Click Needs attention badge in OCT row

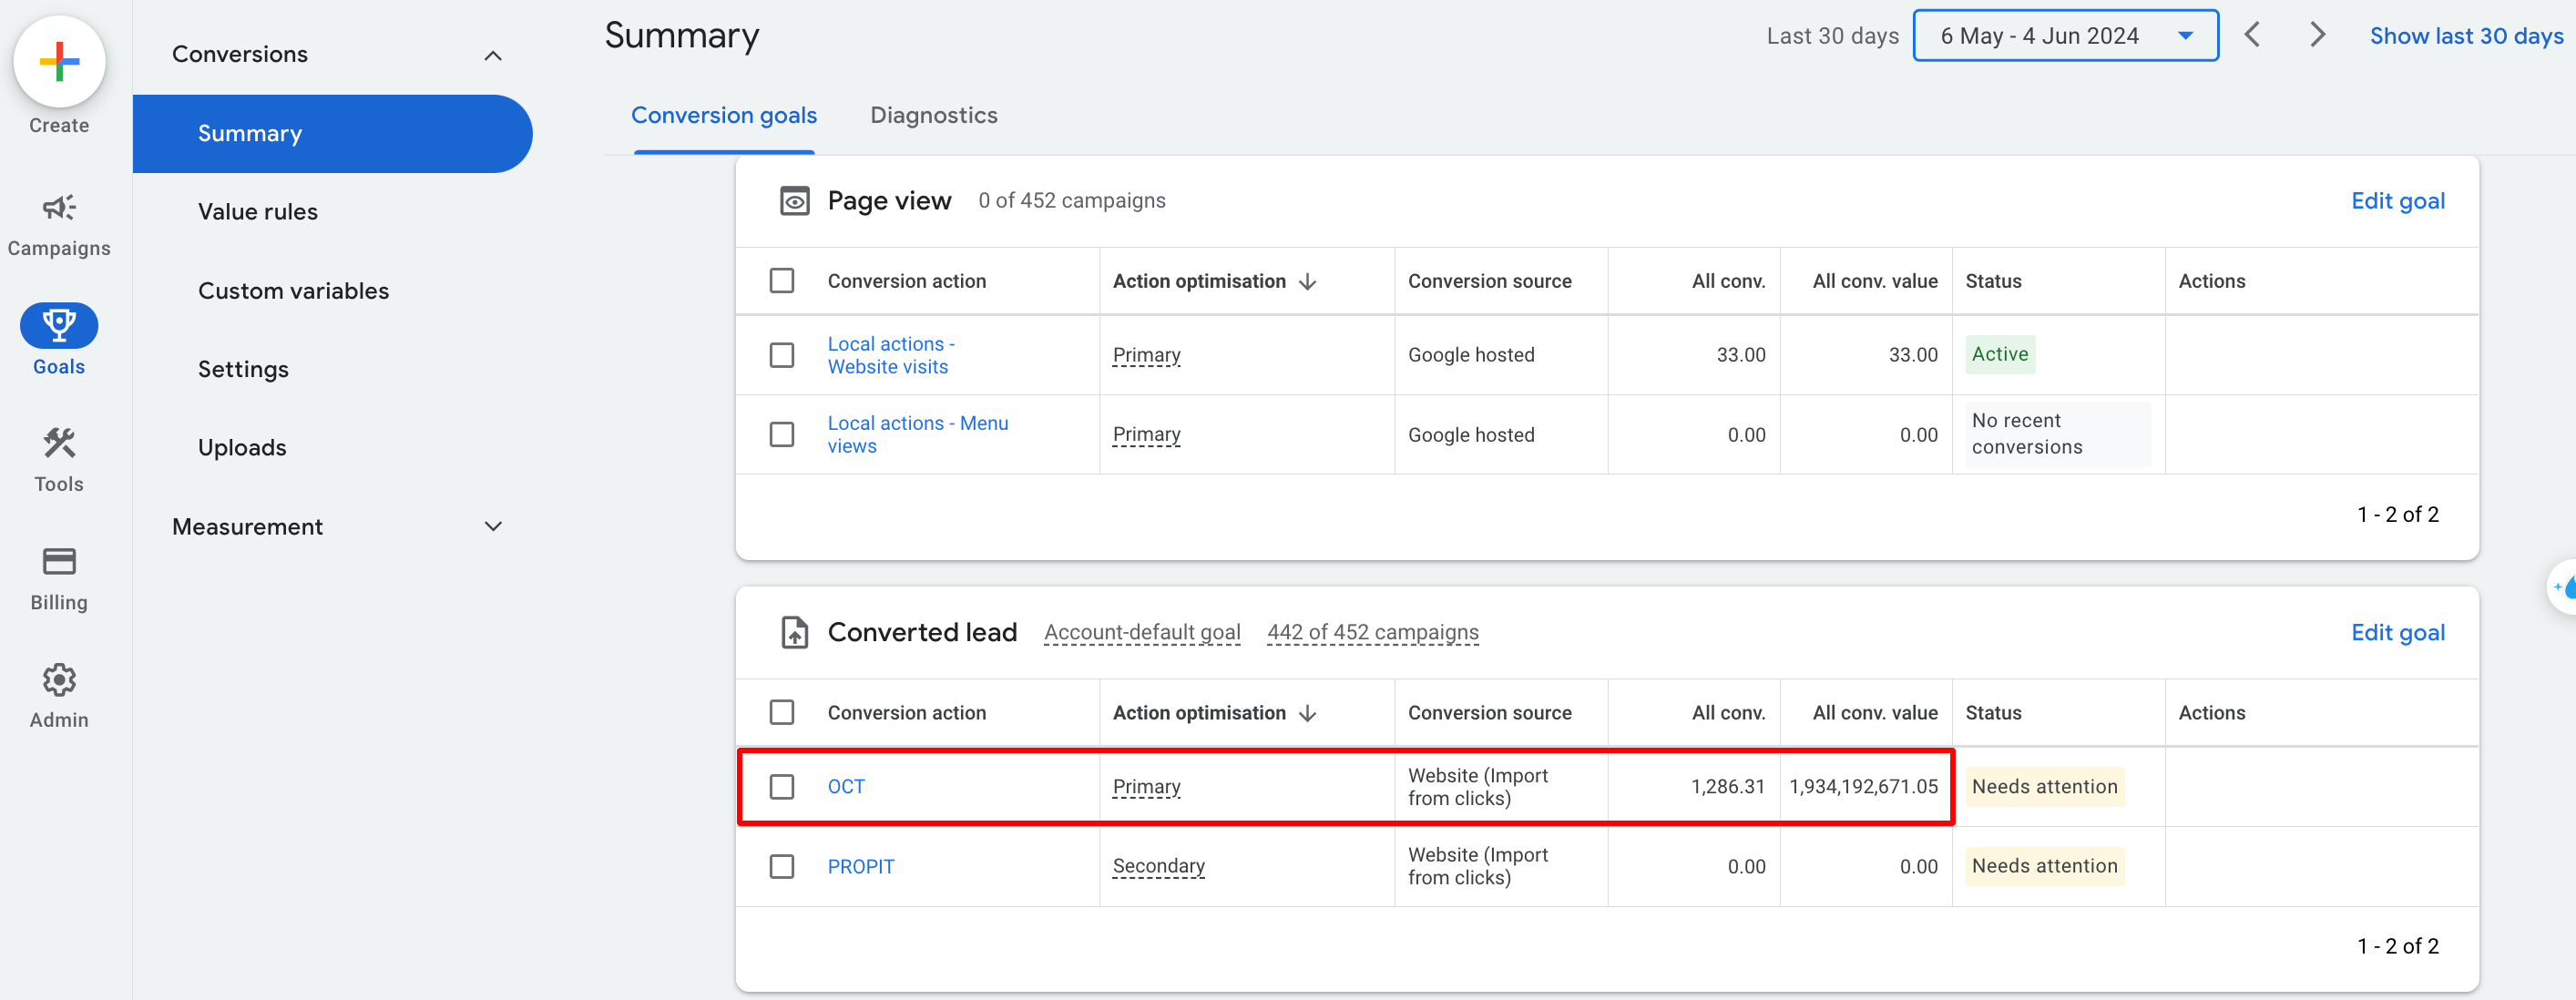[2044, 787]
